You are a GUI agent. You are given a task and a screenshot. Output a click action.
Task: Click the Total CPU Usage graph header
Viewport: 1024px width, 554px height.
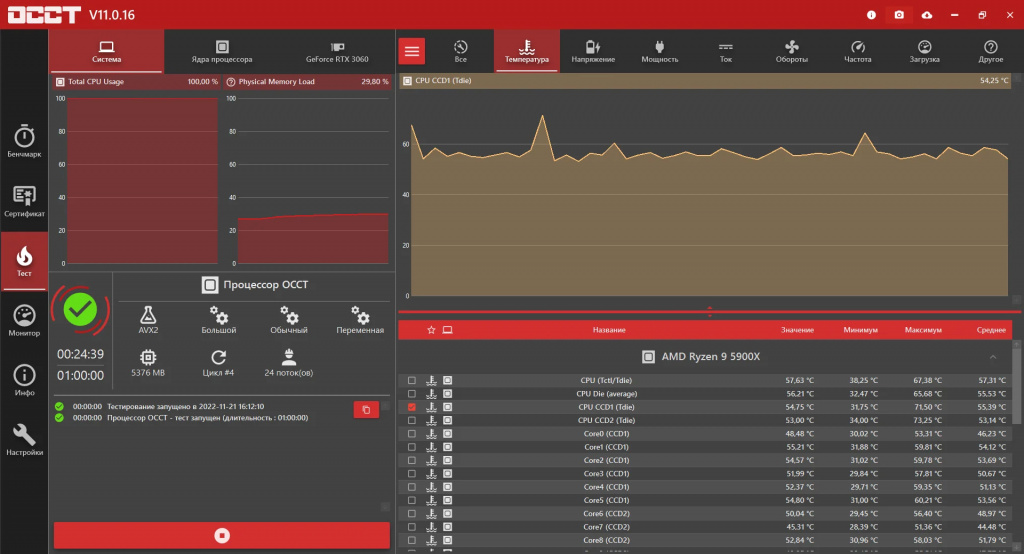coord(136,82)
